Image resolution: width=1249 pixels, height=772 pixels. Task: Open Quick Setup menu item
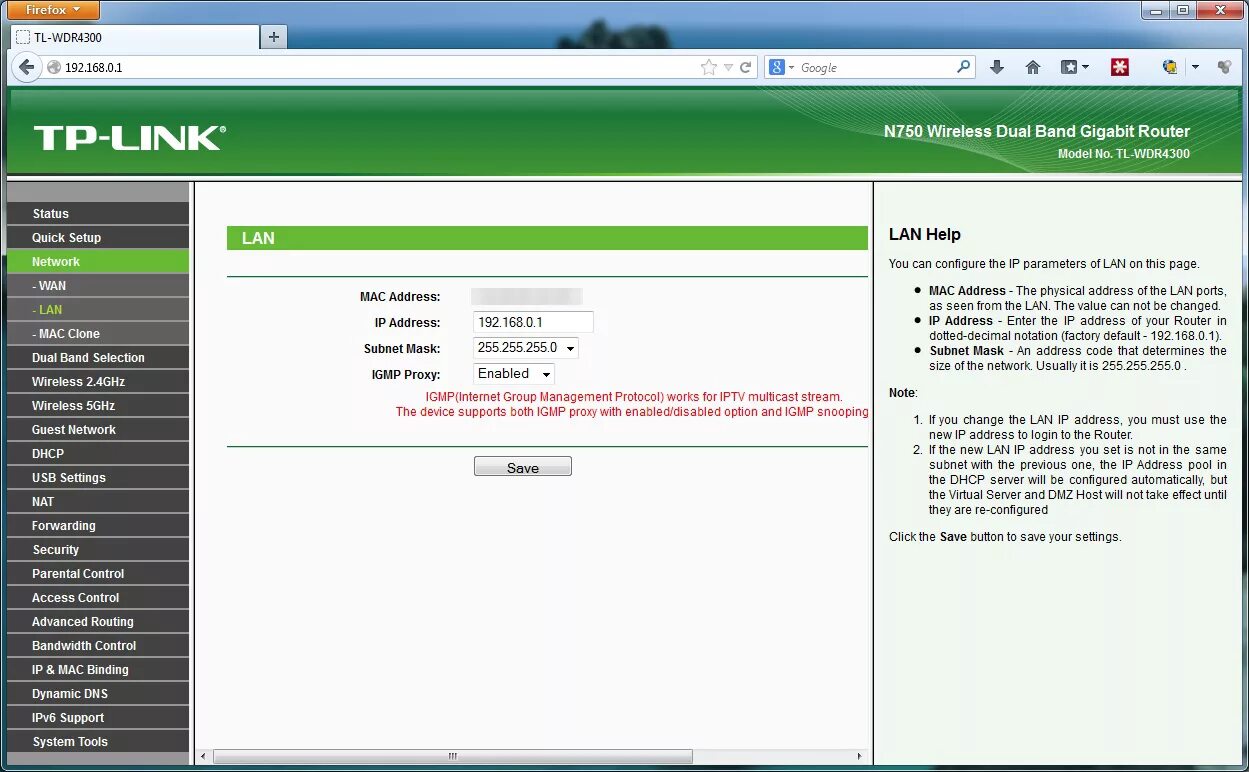(97, 238)
